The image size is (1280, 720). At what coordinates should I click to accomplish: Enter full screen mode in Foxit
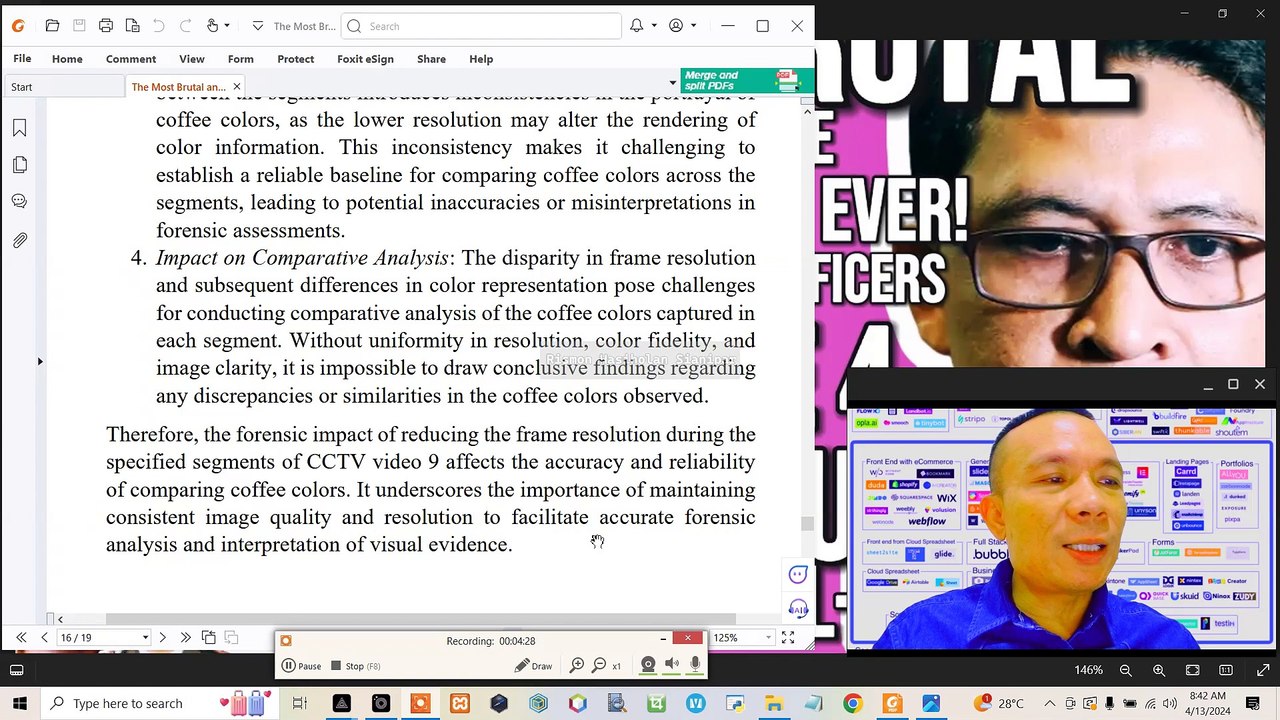(x=788, y=637)
